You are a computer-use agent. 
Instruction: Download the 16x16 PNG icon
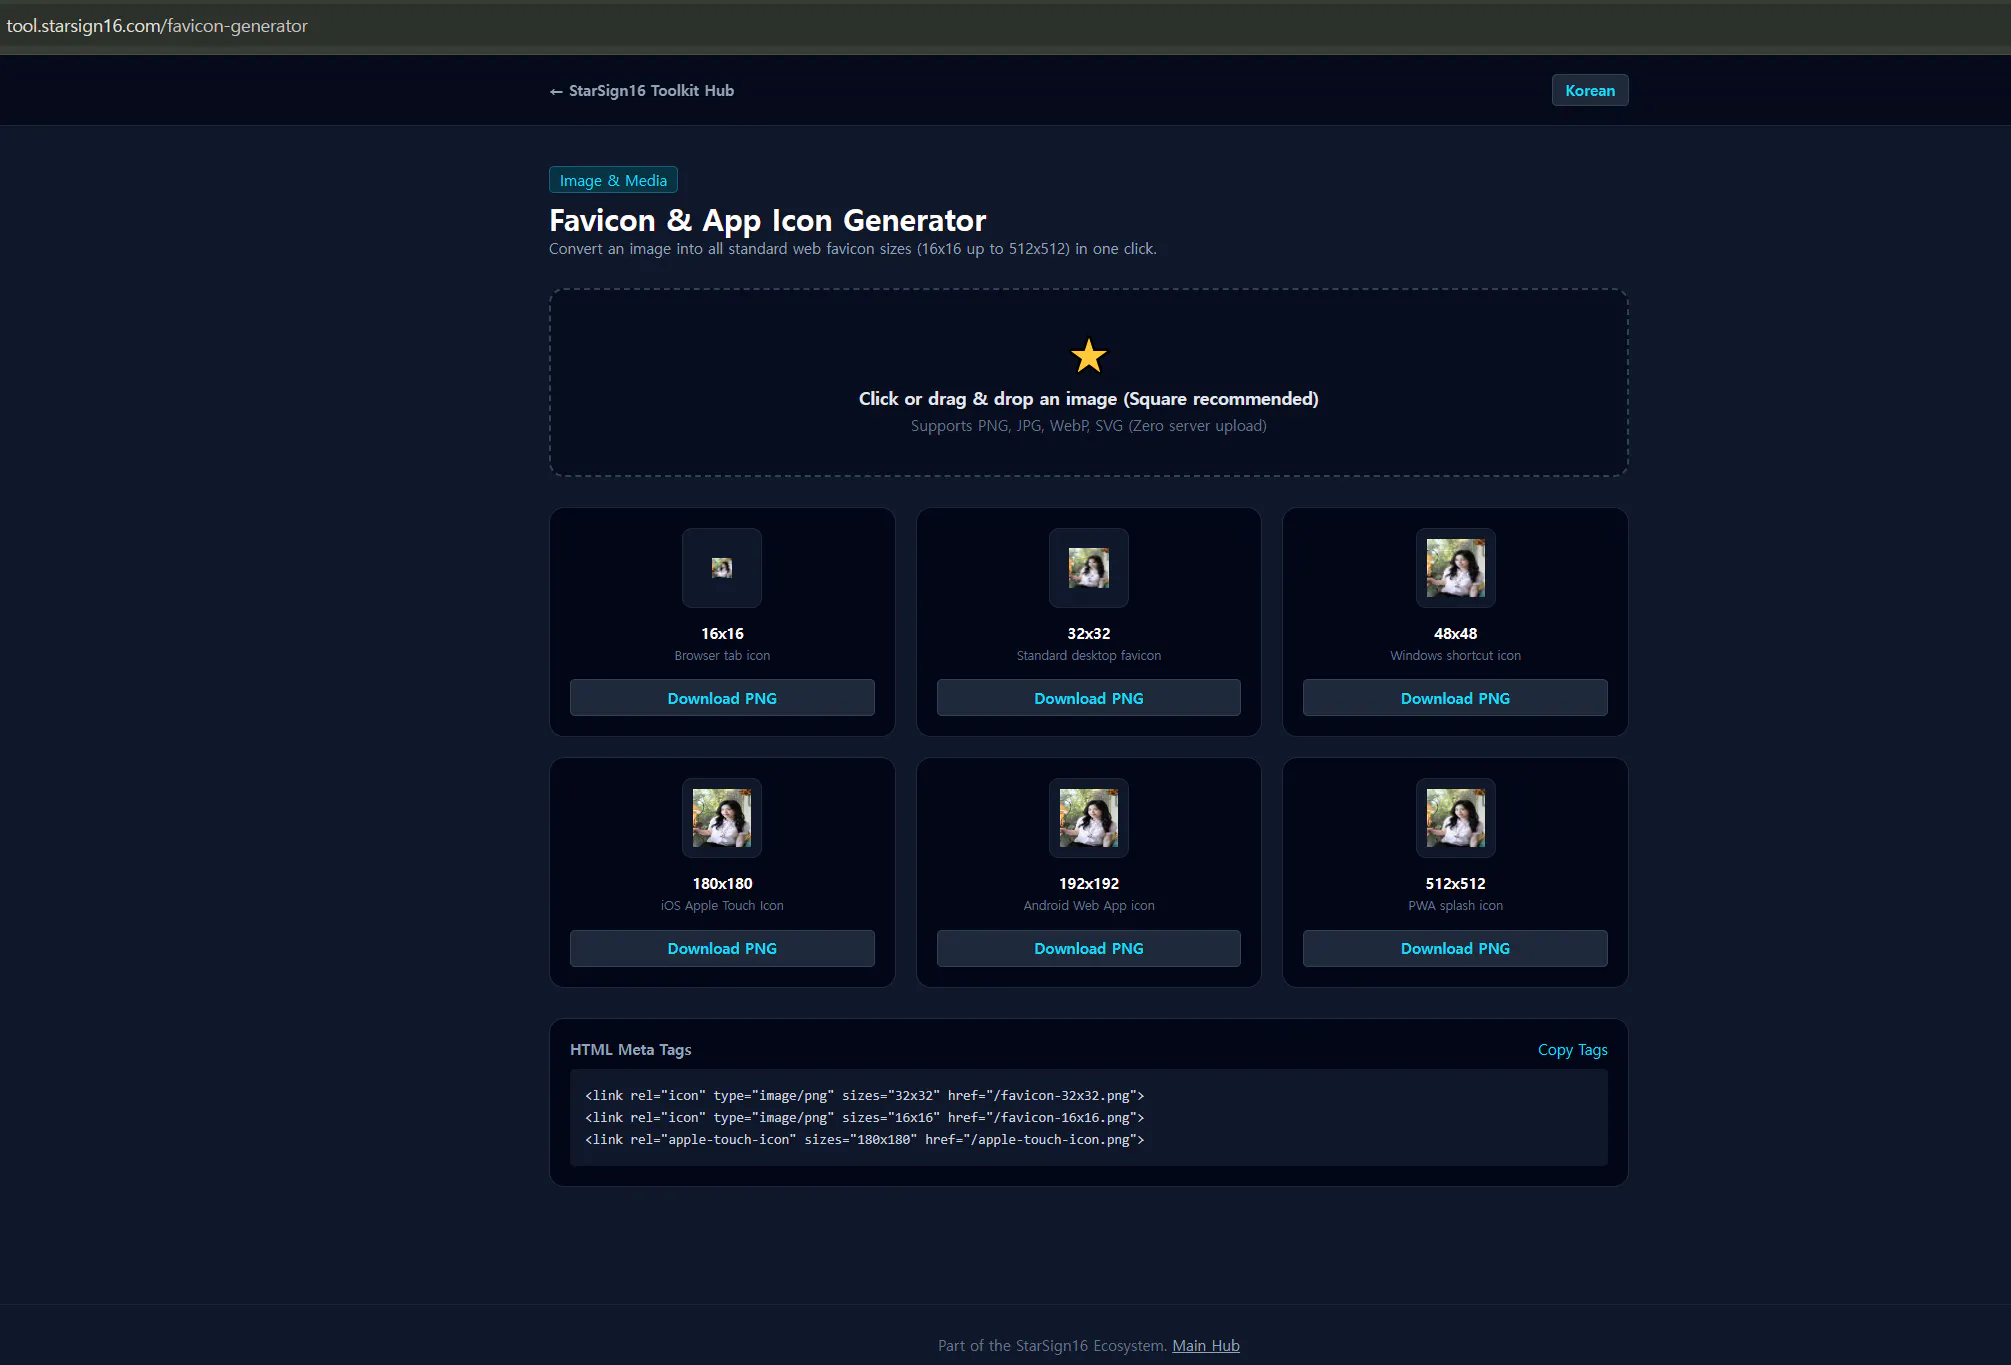722,698
